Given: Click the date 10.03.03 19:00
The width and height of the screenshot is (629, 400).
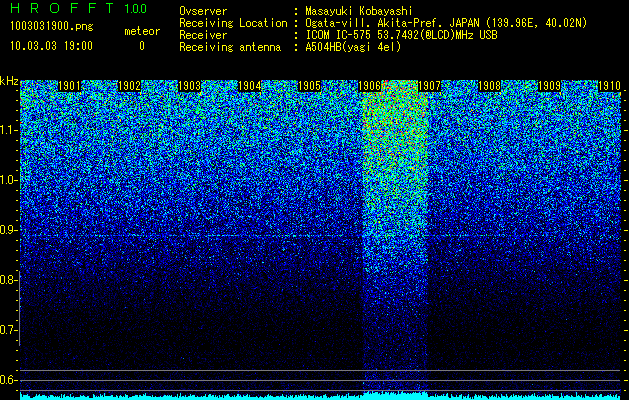Looking at the screenshot, I should coord(52,46).
